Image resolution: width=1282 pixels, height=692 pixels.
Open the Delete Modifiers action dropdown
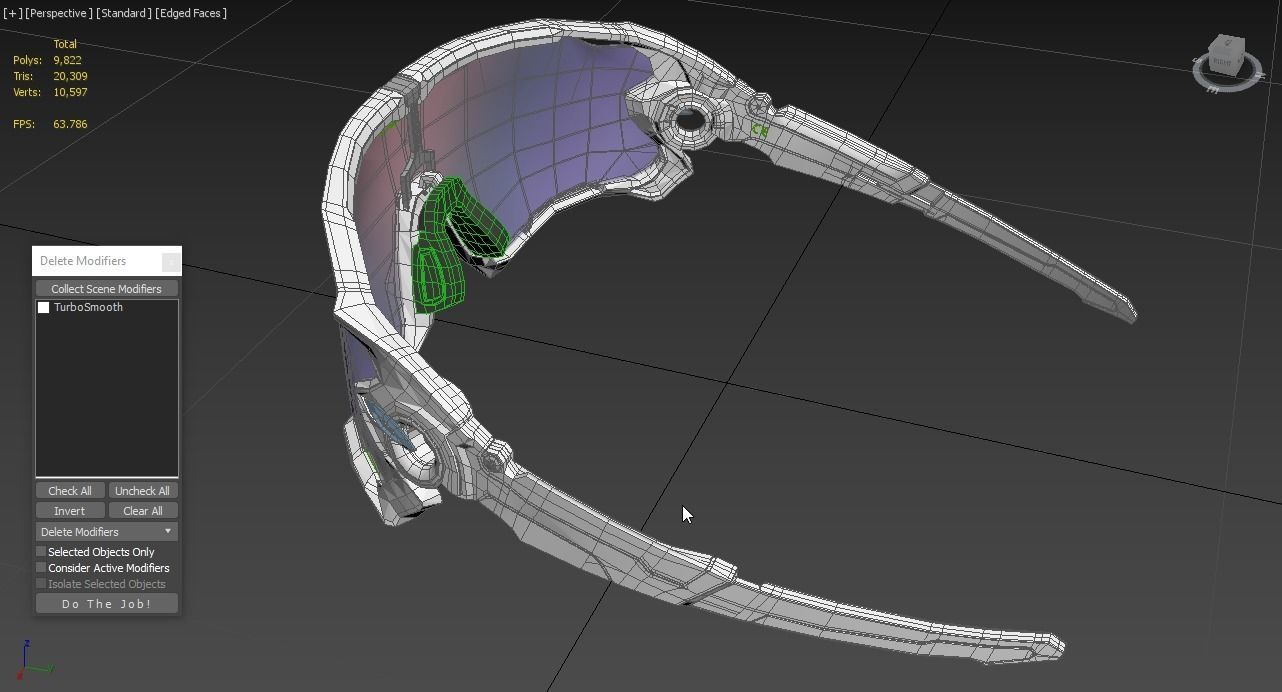click(106, 532)
